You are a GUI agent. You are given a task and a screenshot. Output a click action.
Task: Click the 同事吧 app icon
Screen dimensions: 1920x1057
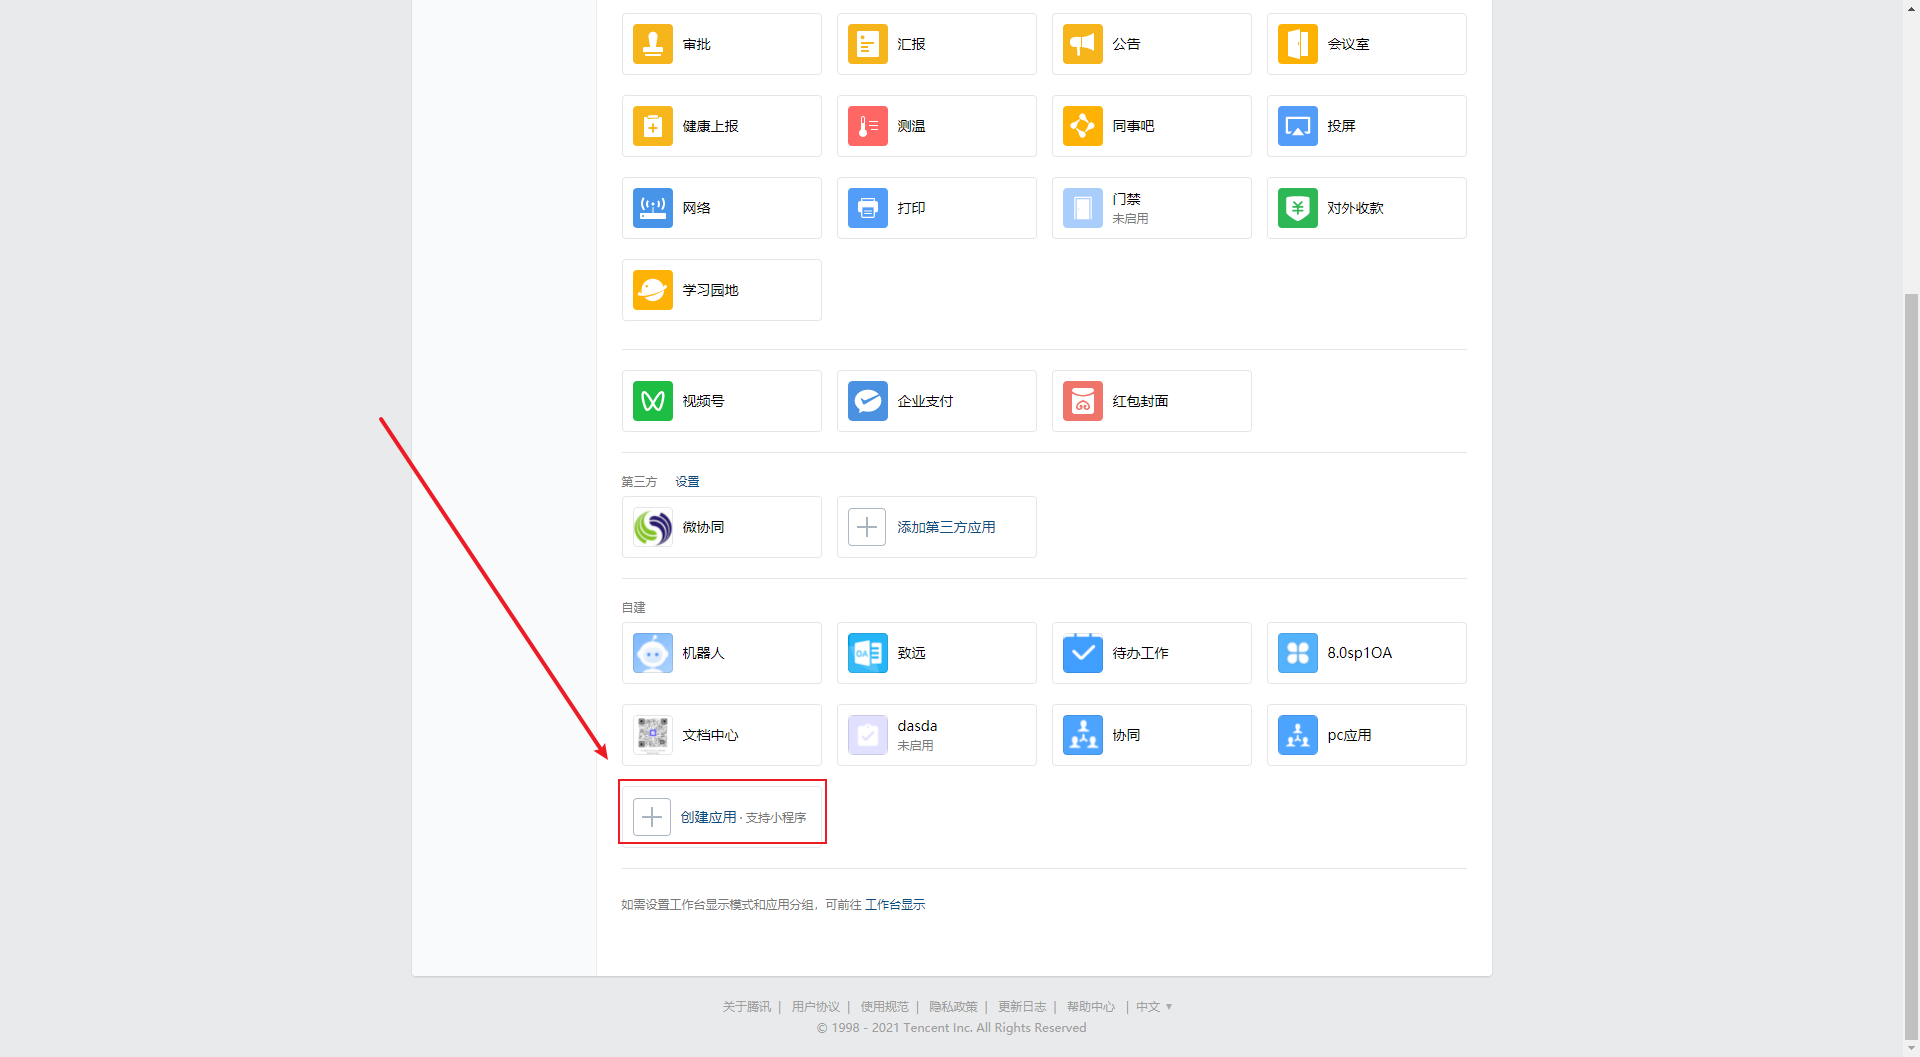(x=1083, y=126)
